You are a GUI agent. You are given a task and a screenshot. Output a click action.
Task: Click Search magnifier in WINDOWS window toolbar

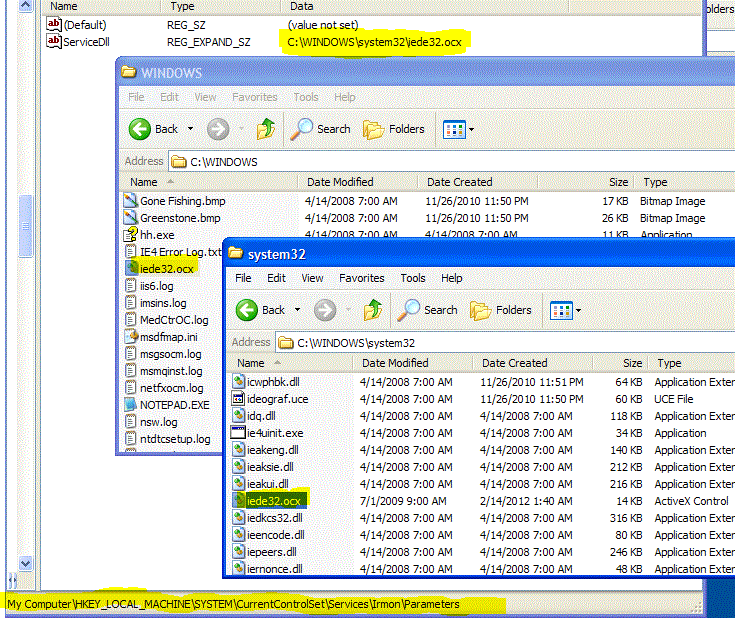click(301, 129)
